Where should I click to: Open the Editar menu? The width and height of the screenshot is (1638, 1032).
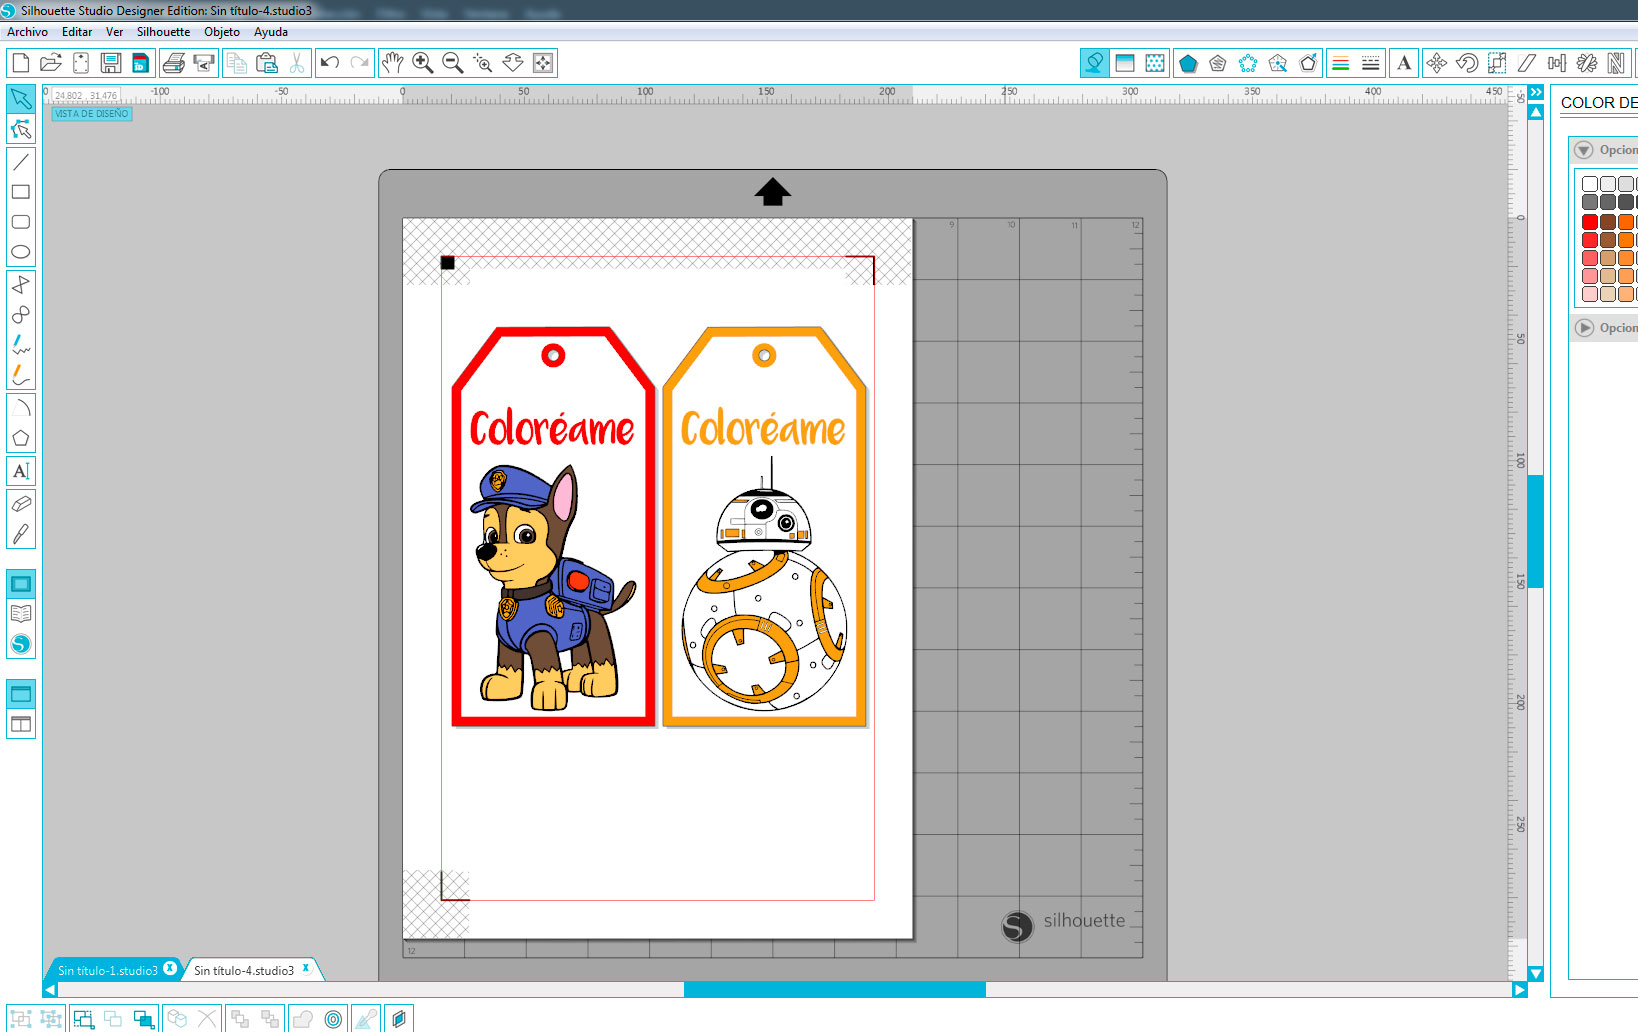coord(77,32)
